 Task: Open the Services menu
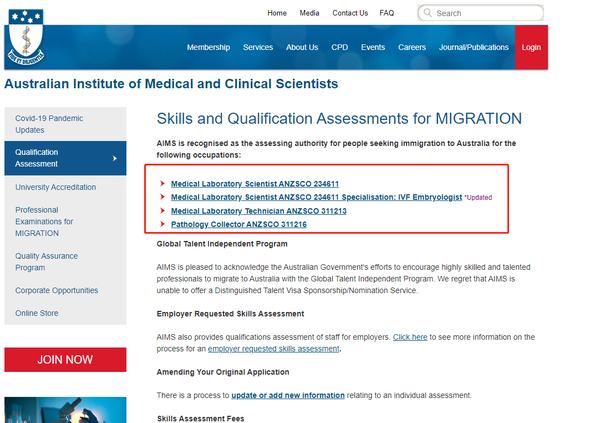(258, 47)
